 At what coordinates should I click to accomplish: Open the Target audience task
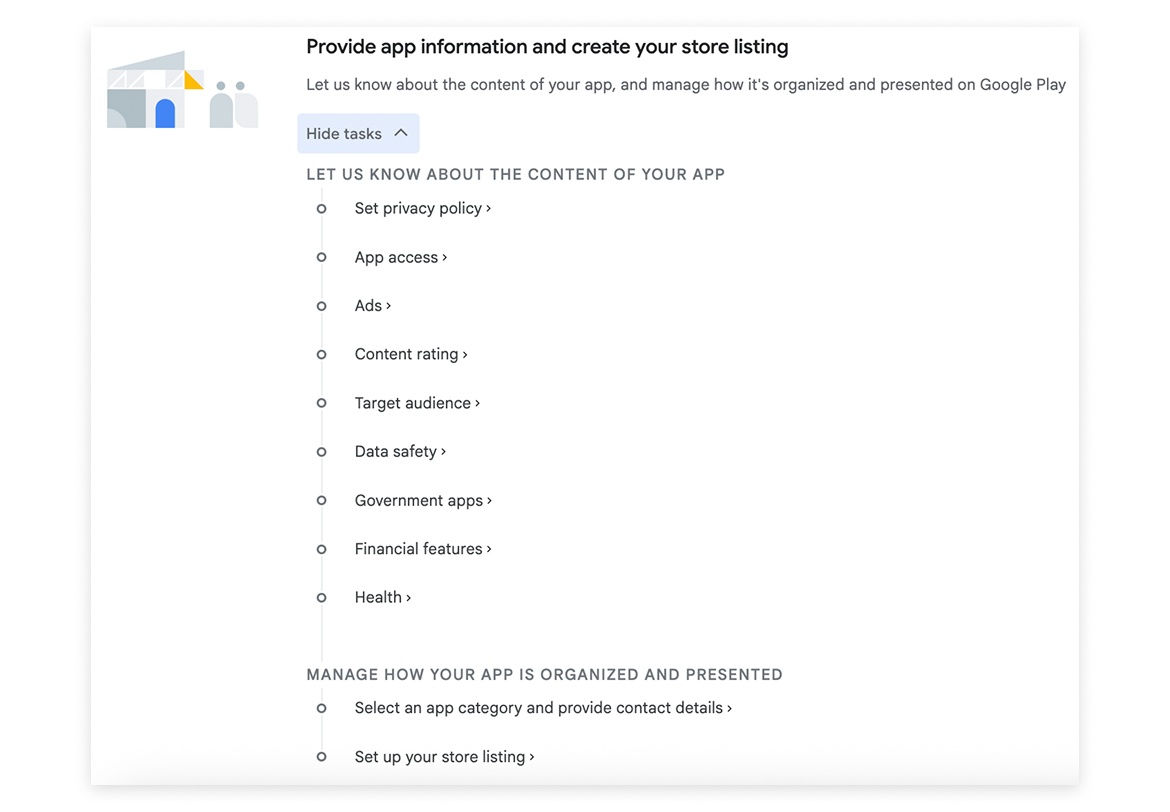[416, 403]
